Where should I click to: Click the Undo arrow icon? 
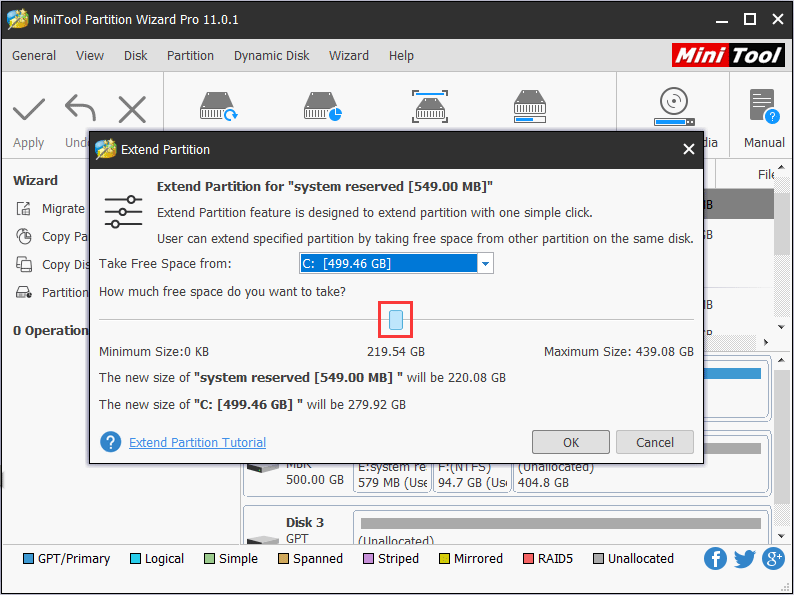pyautogui.click(x=81, y=108)
